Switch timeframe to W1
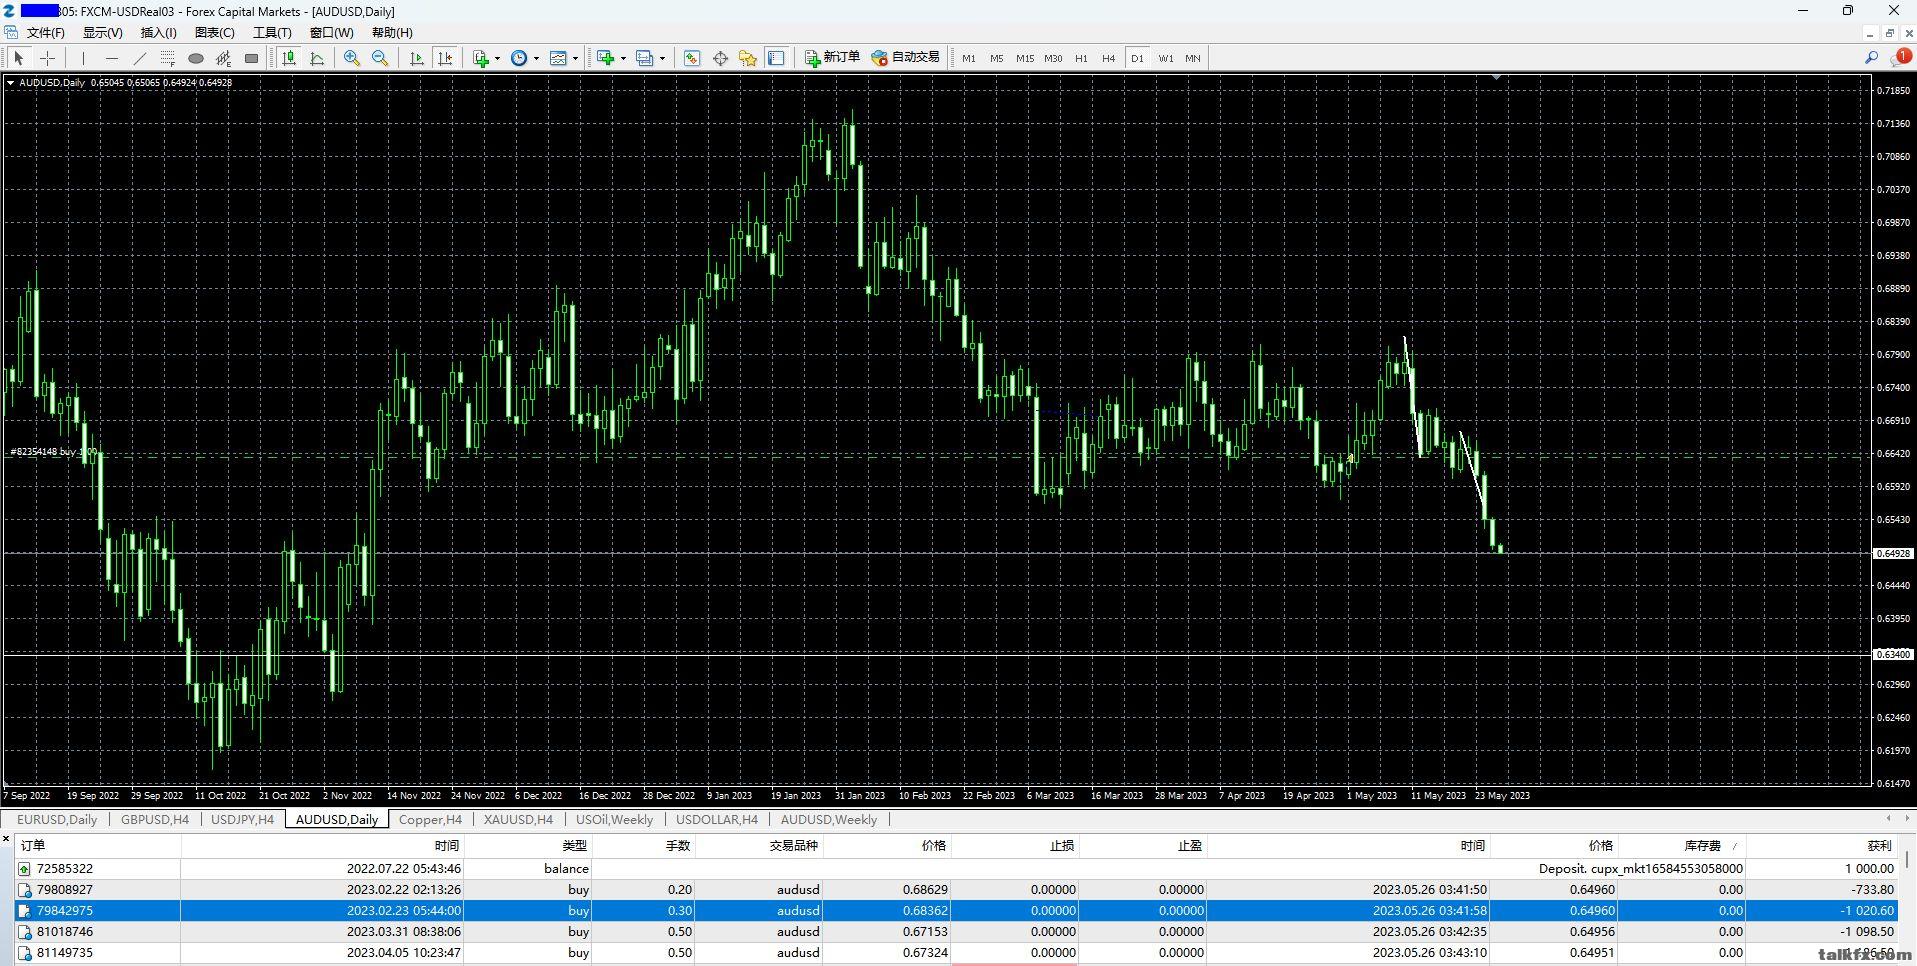 [x=1166, y=58]
